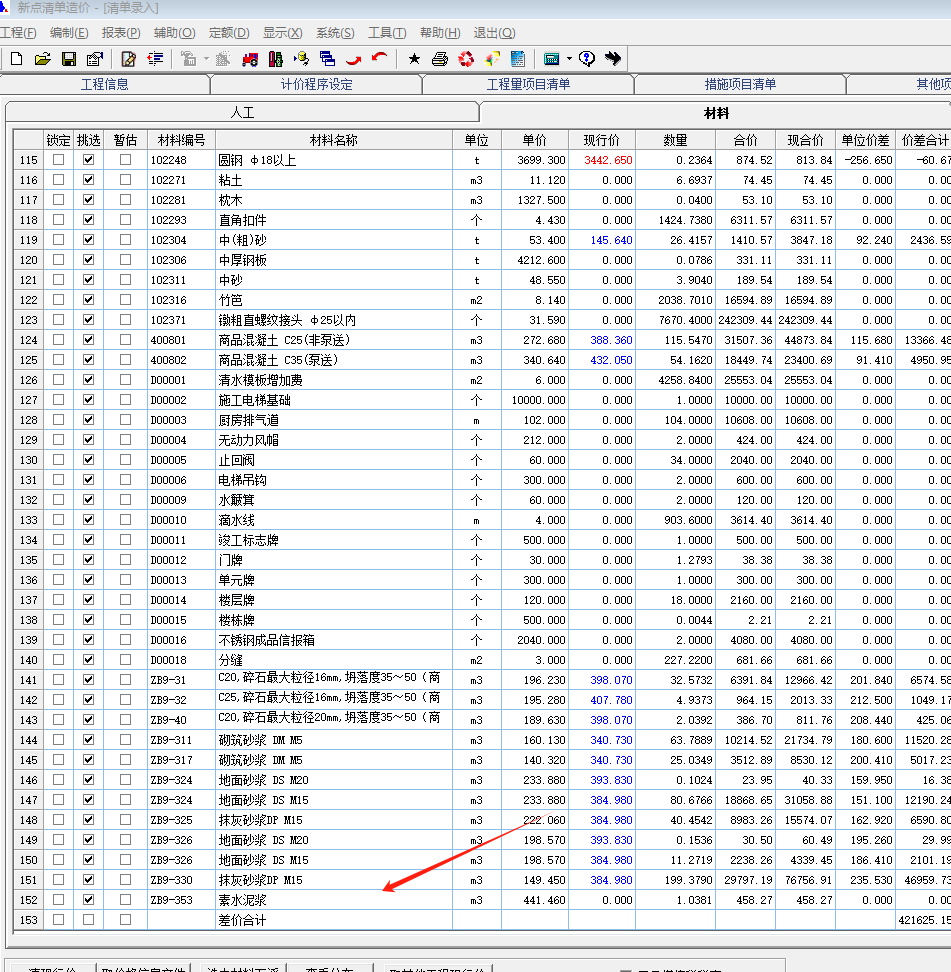Click the red curved undo arrow
Image resolution: width=951 pixels, height=972 pixels.
379,59
